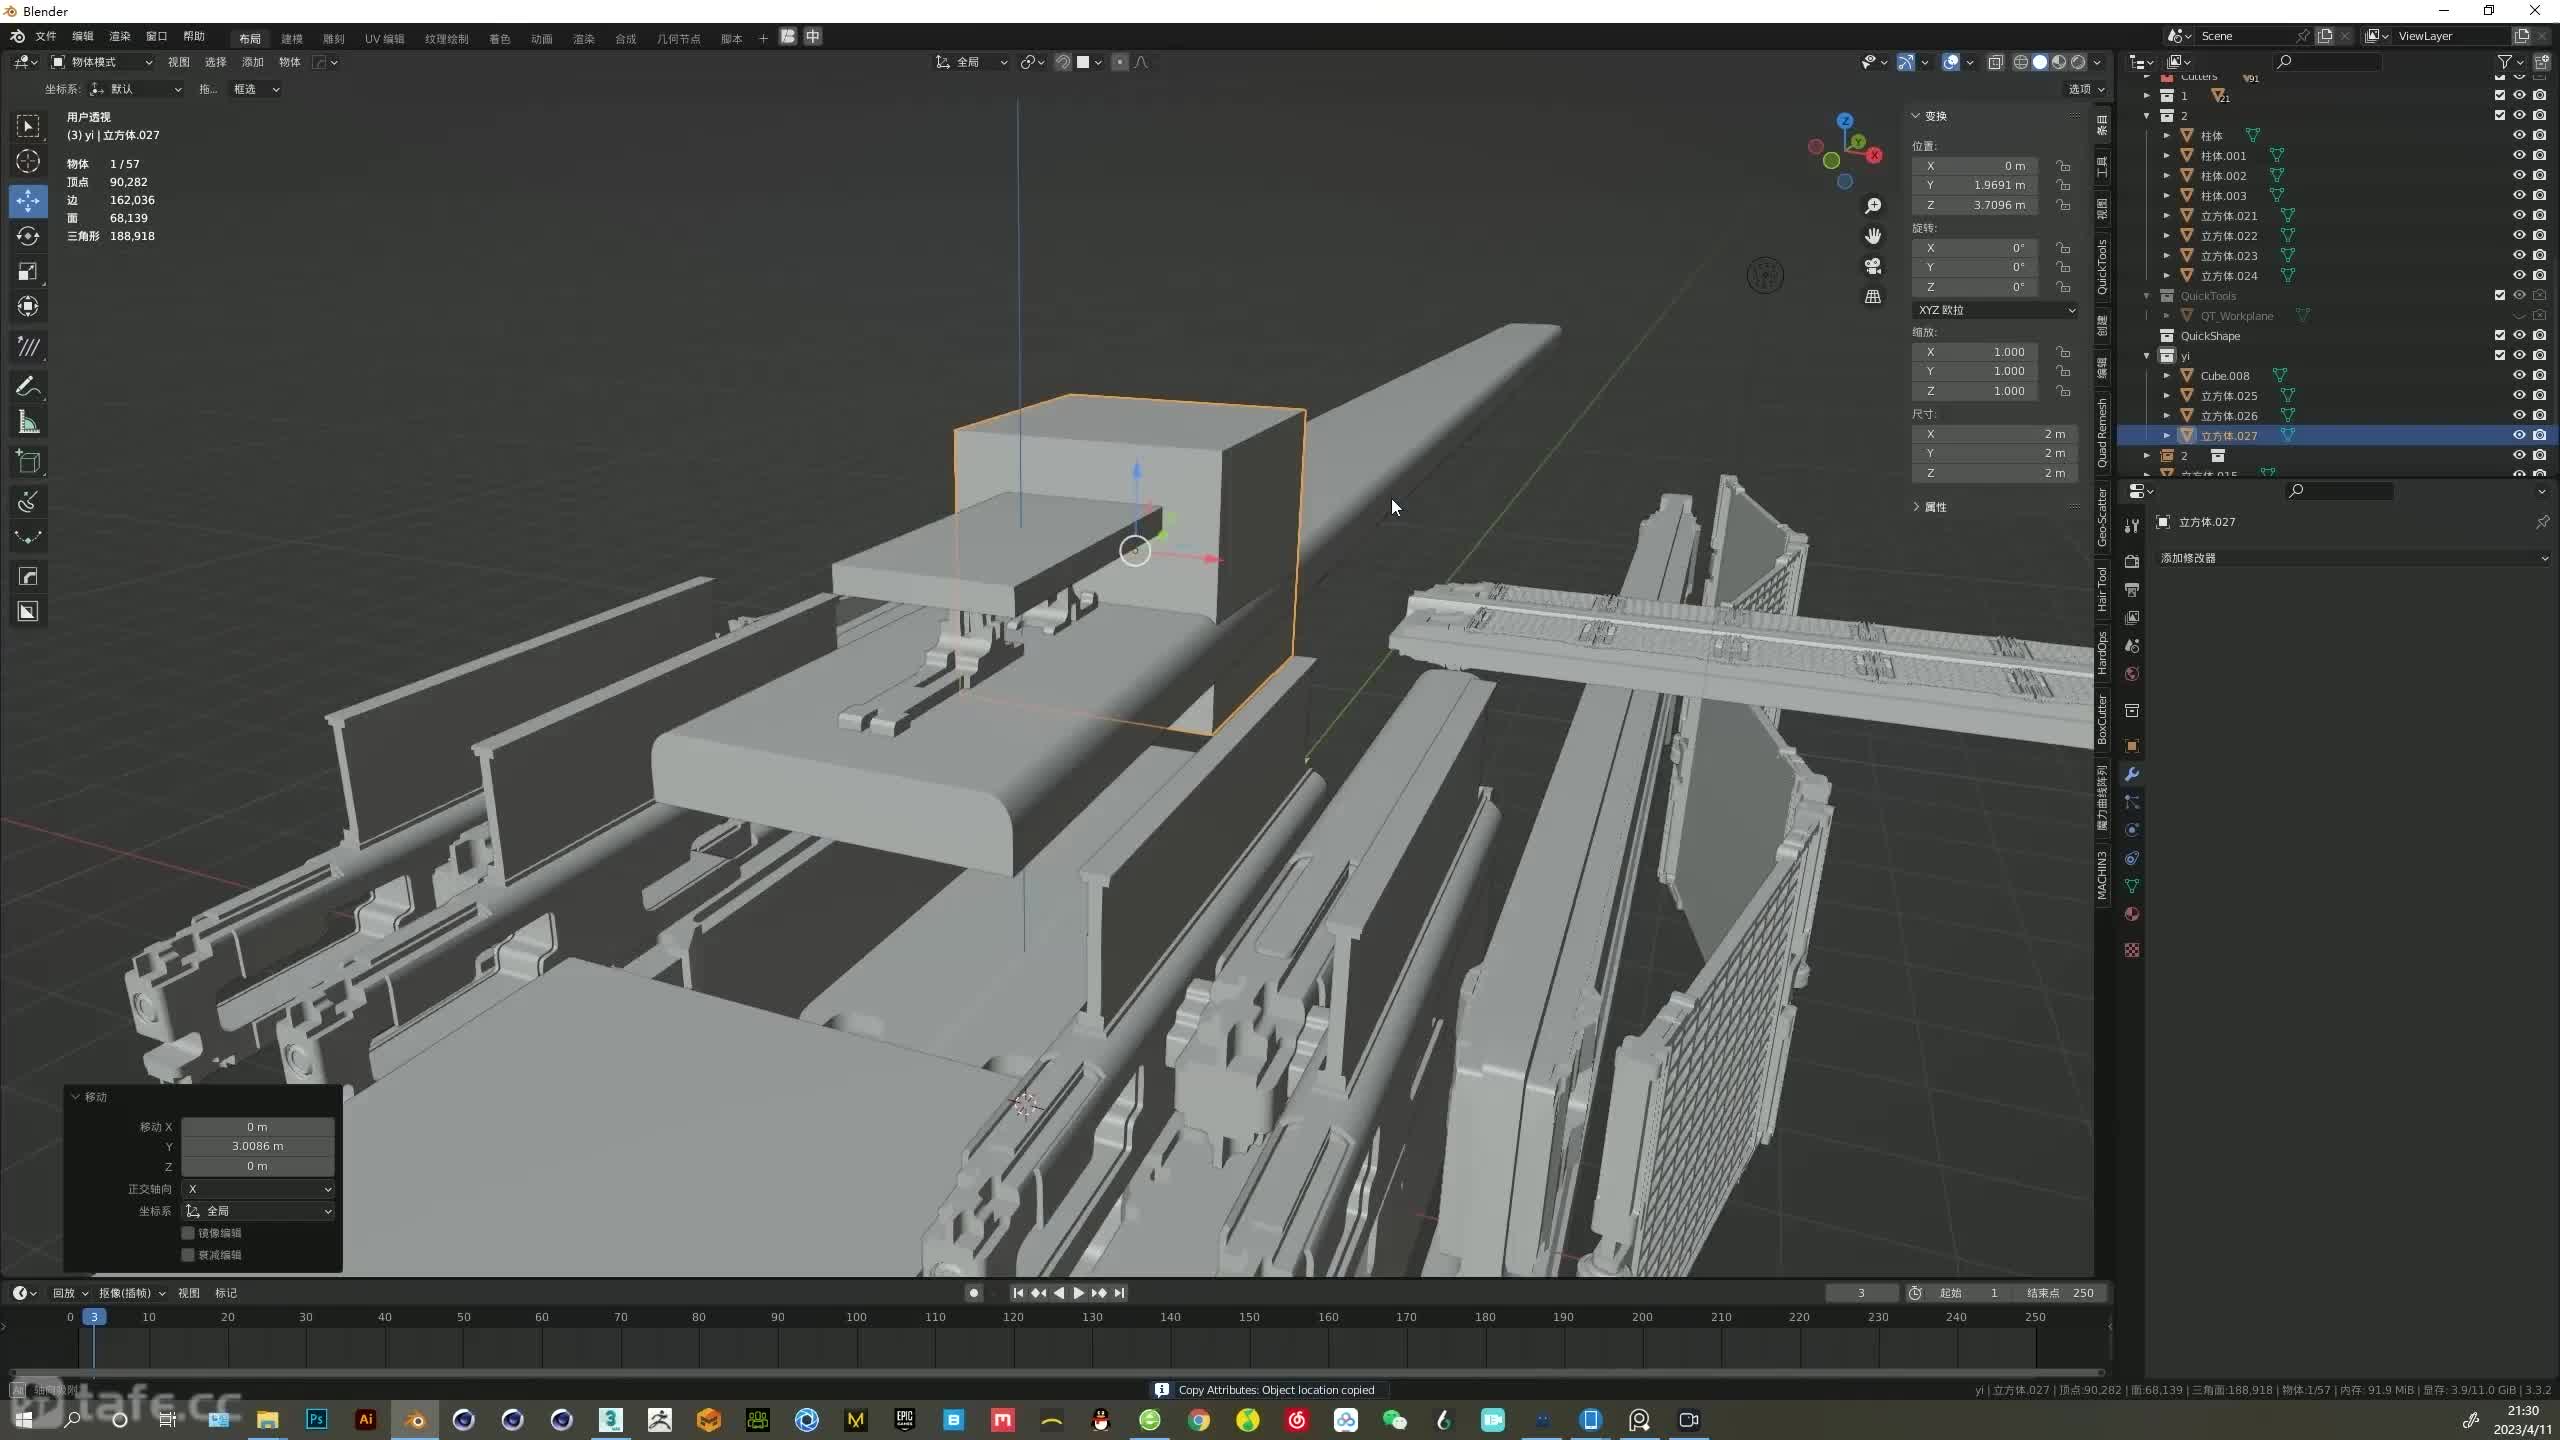Image resolution: width=2560 pixels, height=1440 pixels.
Task: Hide 立方体.027 in the outliner
Action: 2520,436
